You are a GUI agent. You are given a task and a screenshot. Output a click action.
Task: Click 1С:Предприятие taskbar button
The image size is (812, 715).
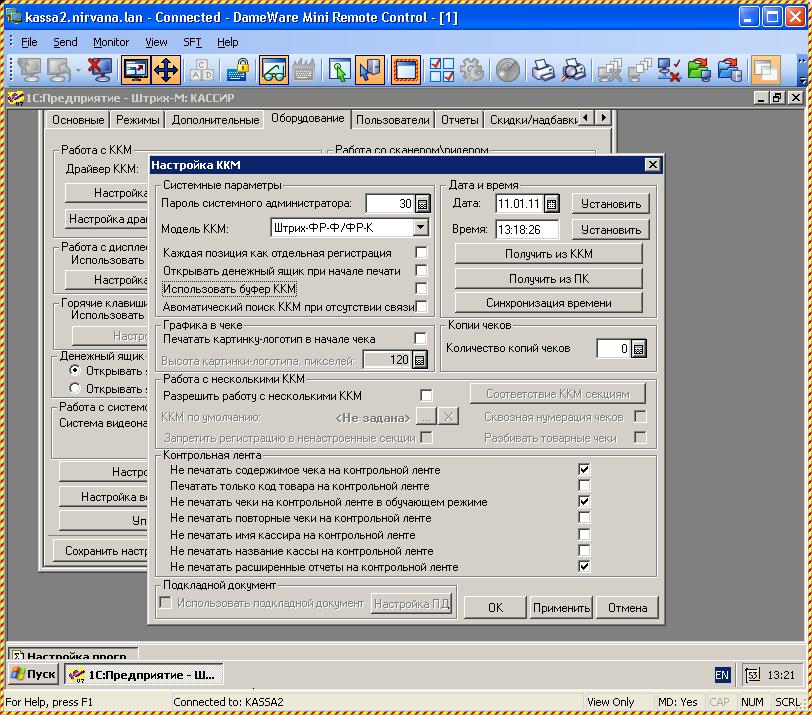tap(144, 674)
